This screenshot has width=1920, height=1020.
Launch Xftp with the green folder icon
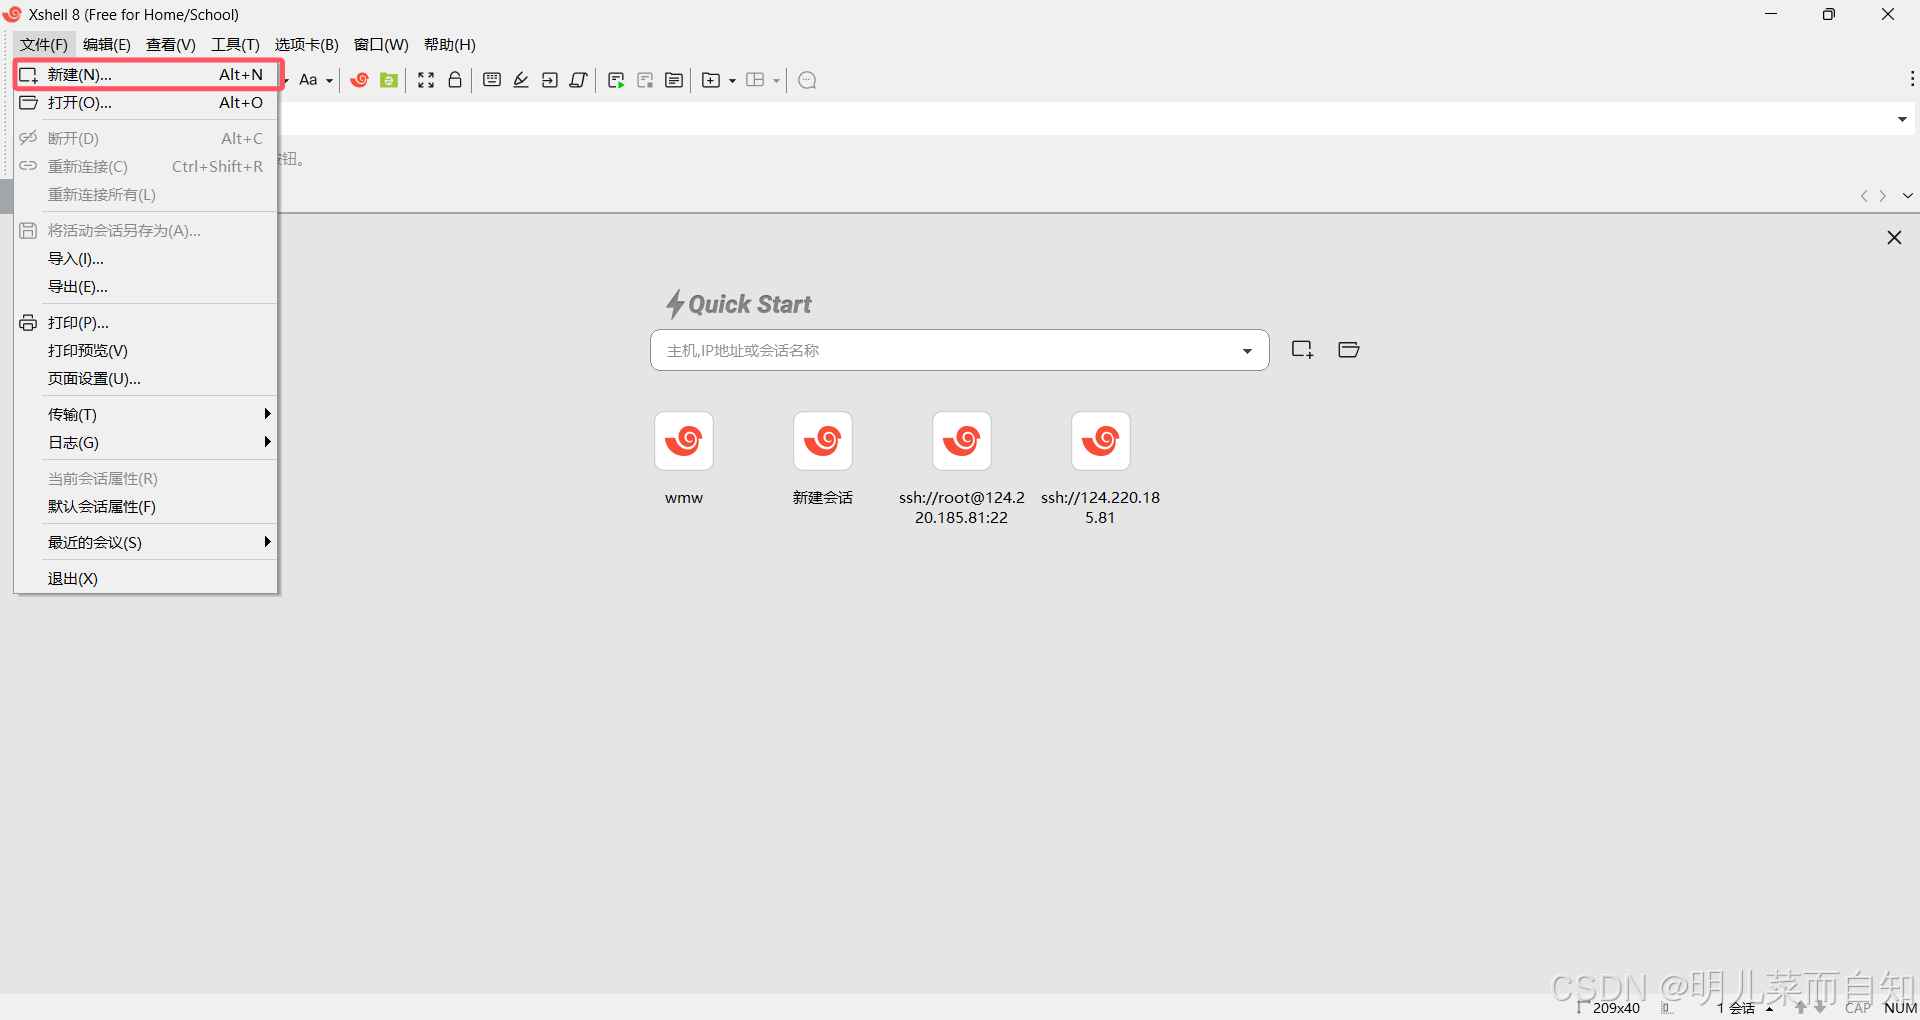coord(389,80)
